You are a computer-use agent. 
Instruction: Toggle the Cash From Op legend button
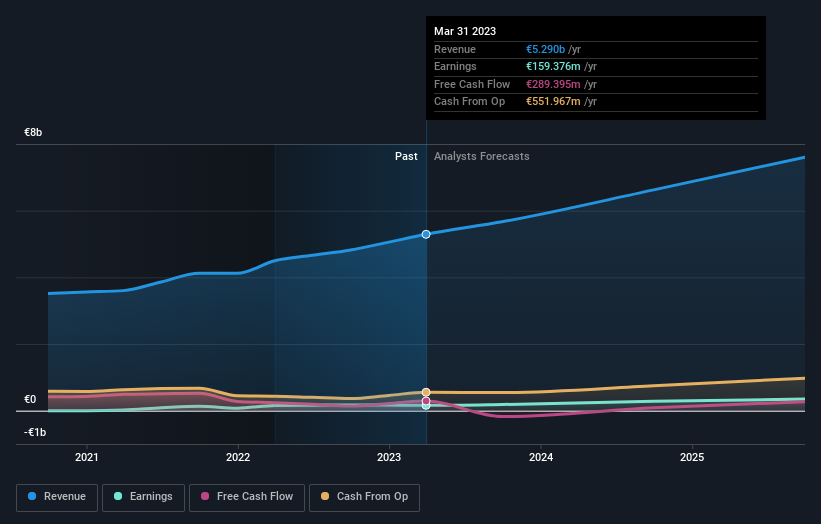(364, 497)
